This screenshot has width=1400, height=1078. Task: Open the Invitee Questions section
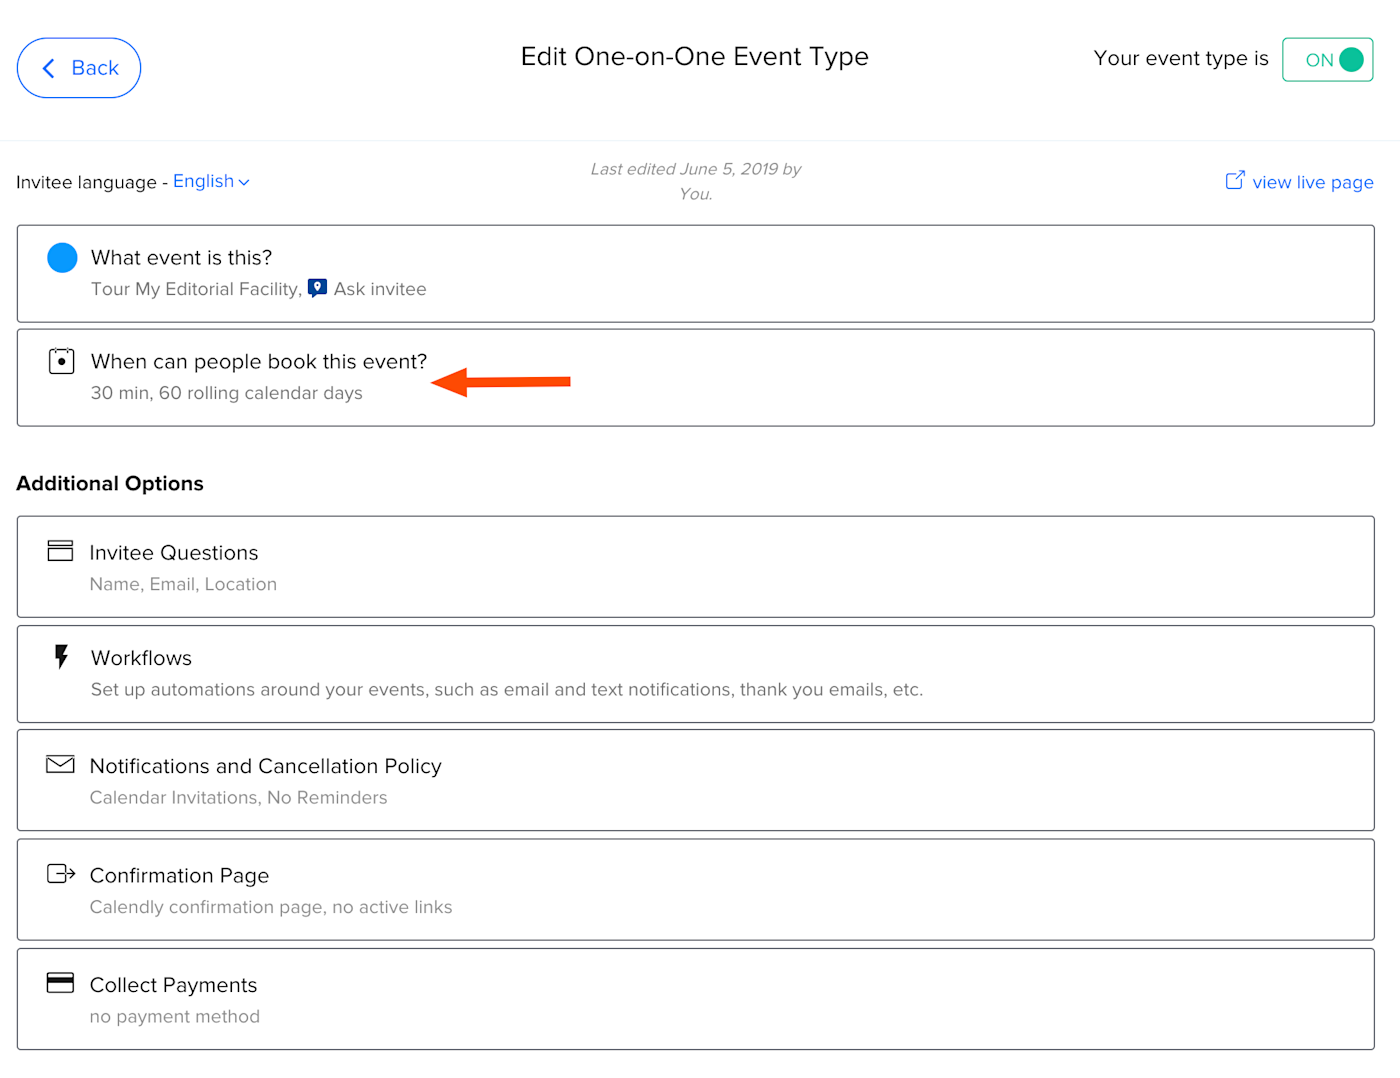click(x=695, y=566)
